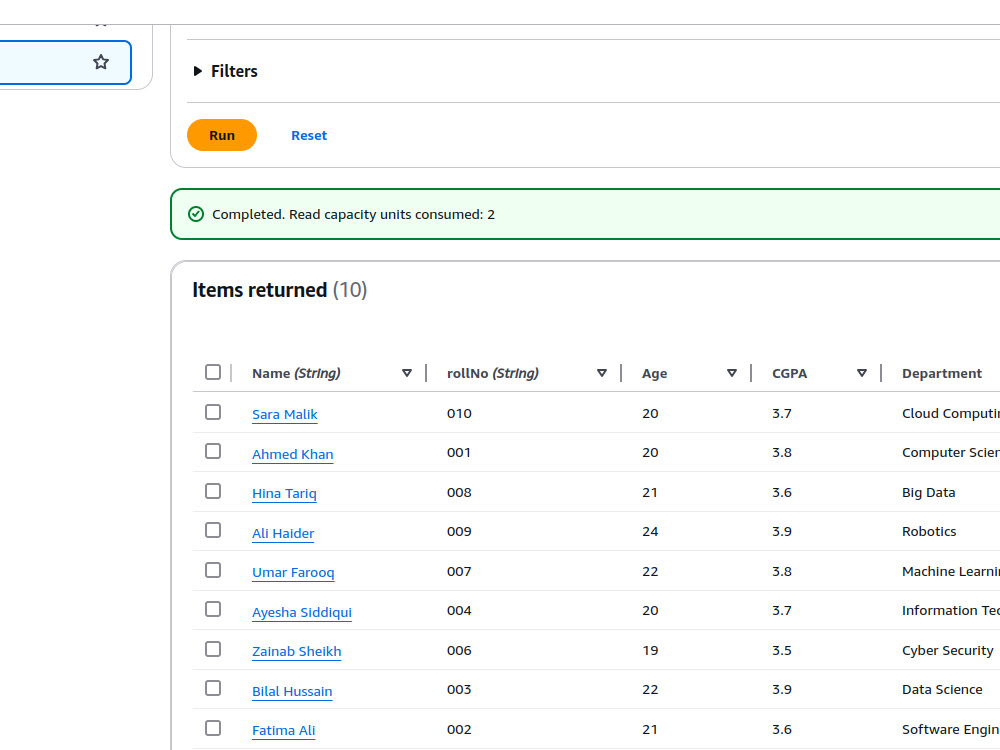The width and height of the screenshot is (1000, 750).
Task: Click the rollNo column sort arrow
Action: (x=601, y=373)
